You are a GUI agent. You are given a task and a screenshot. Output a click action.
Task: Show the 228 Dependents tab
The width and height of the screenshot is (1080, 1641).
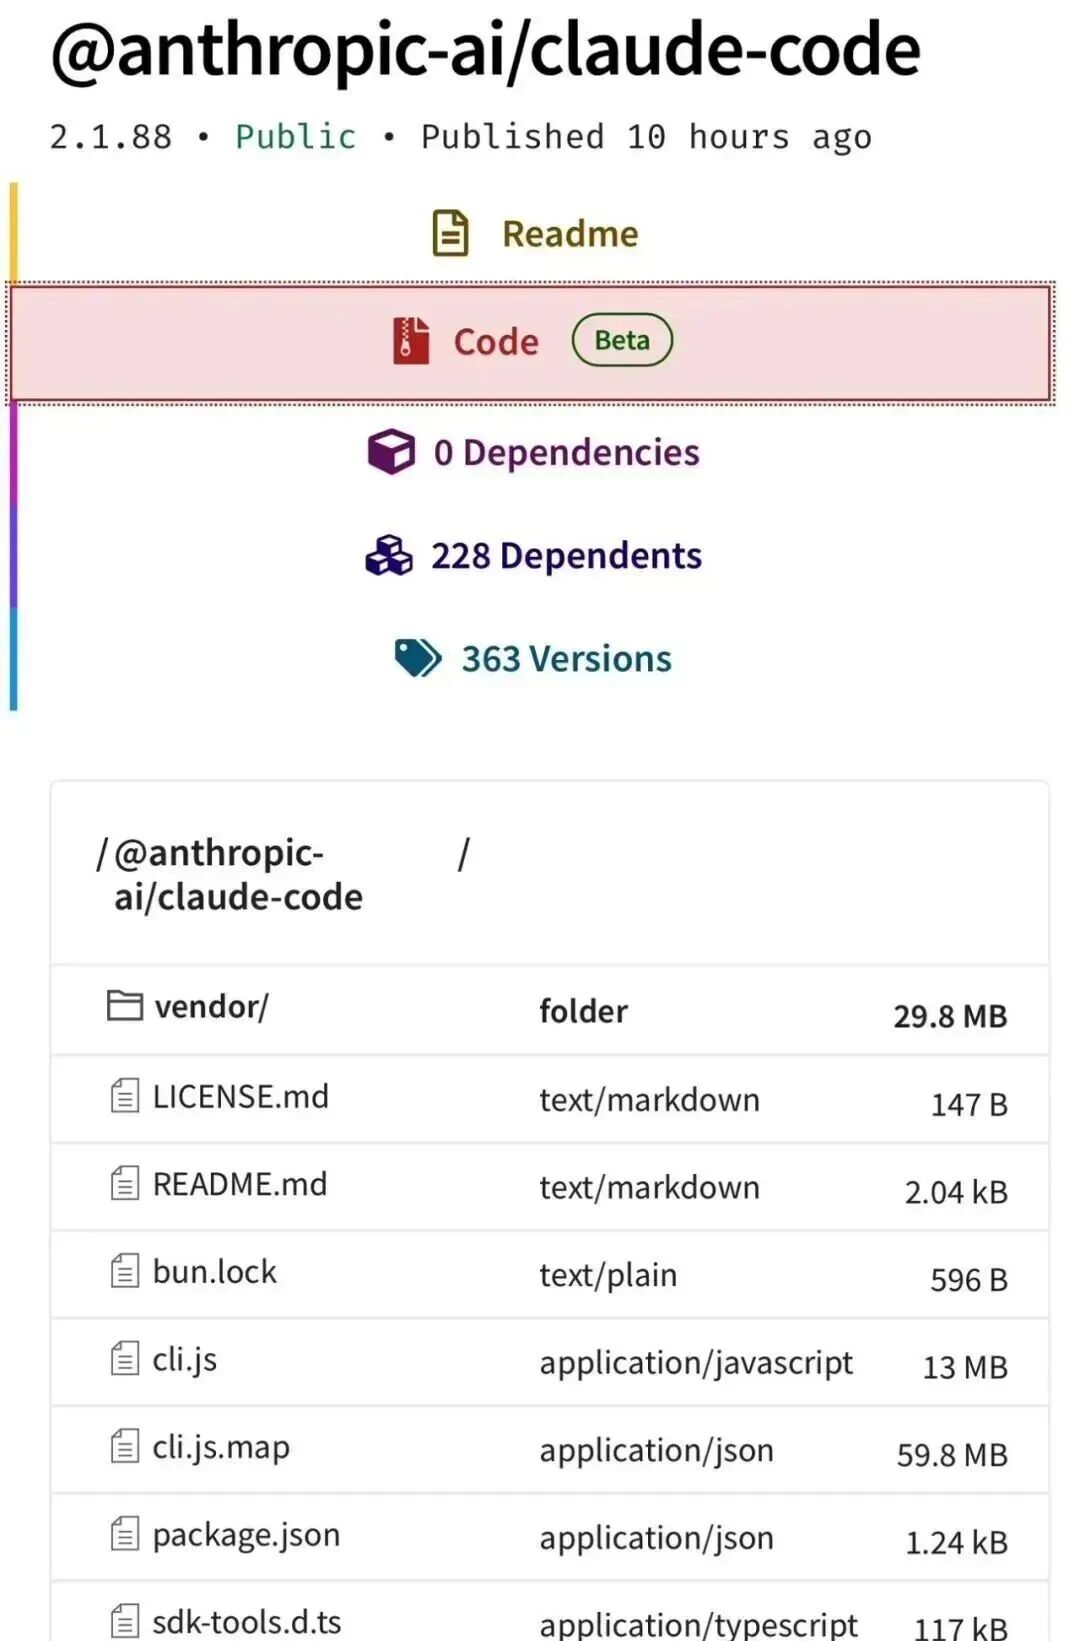pos(566,556)
